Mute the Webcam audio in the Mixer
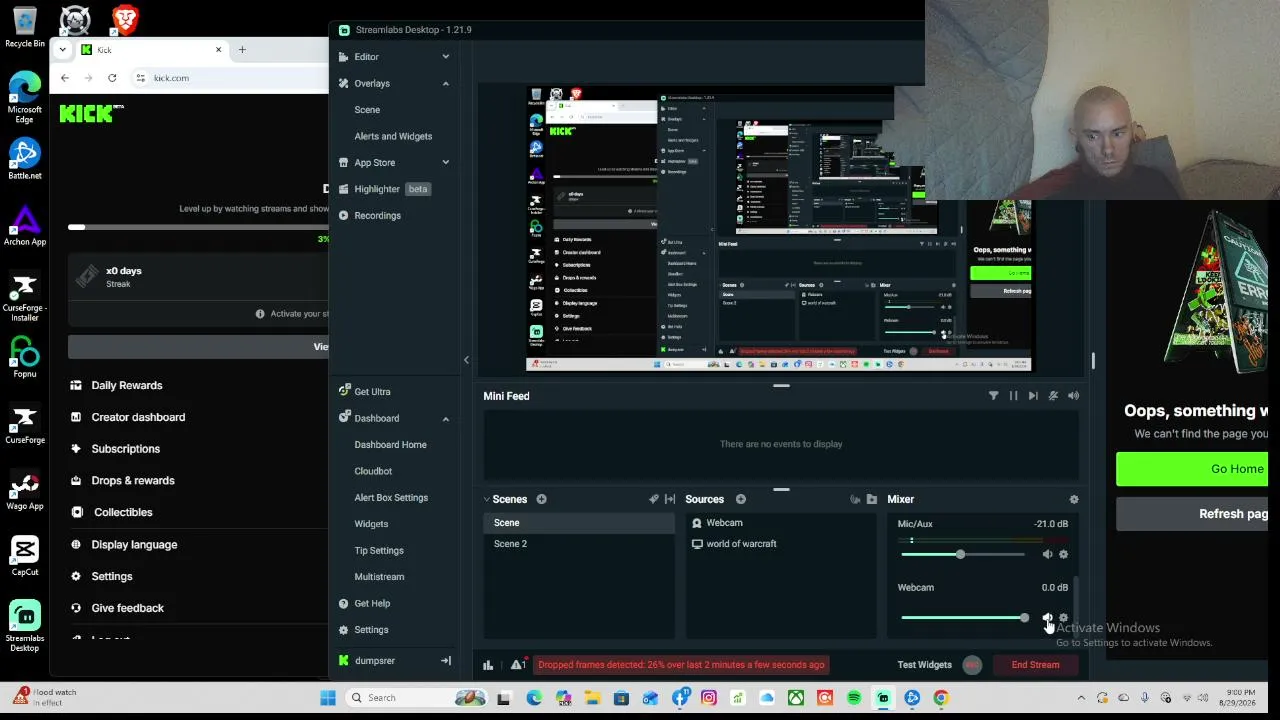The image size is (1280, 720). [x=1047, y=618]
